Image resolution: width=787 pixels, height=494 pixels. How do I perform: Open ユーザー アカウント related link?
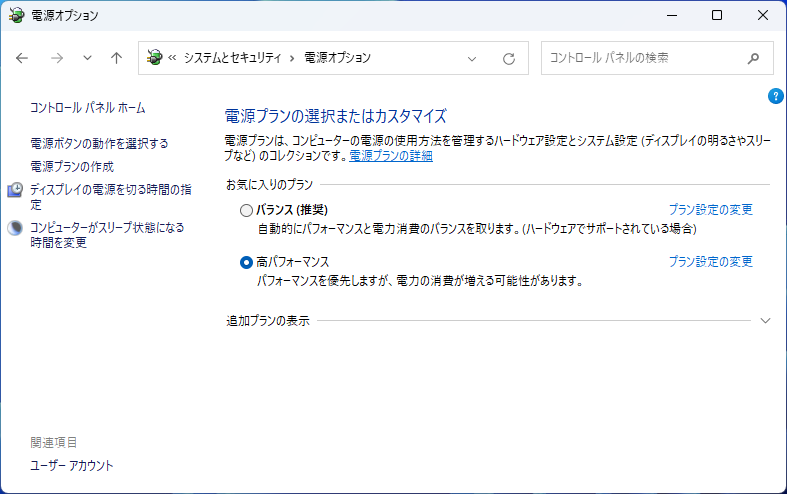(72, 465)
